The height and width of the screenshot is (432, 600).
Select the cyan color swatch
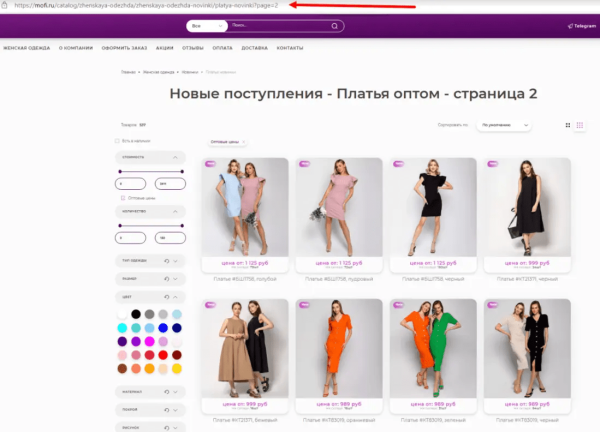[x=122, y=328]
